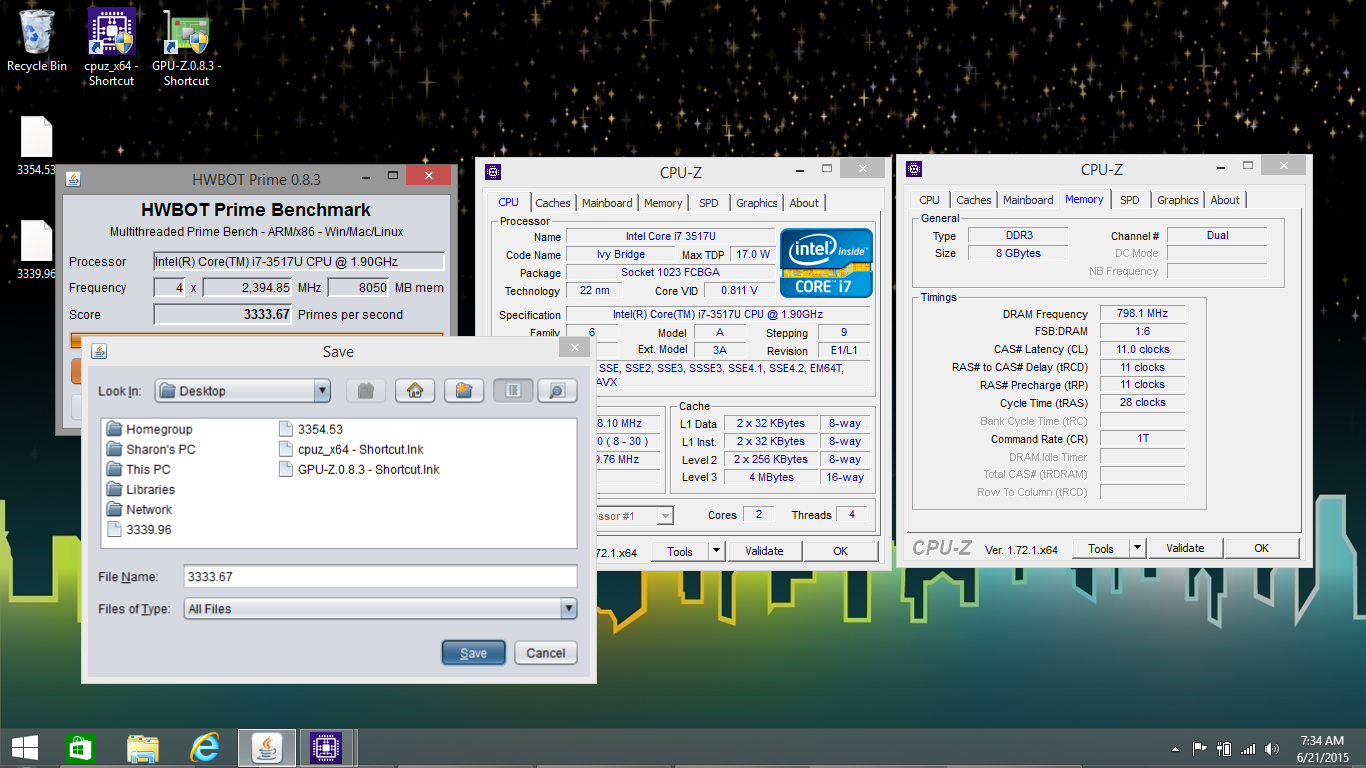Expand Look In Desktop dropdown
Image resolution: width=1366 pixels, height=768 pixels.
coord(322,391)
